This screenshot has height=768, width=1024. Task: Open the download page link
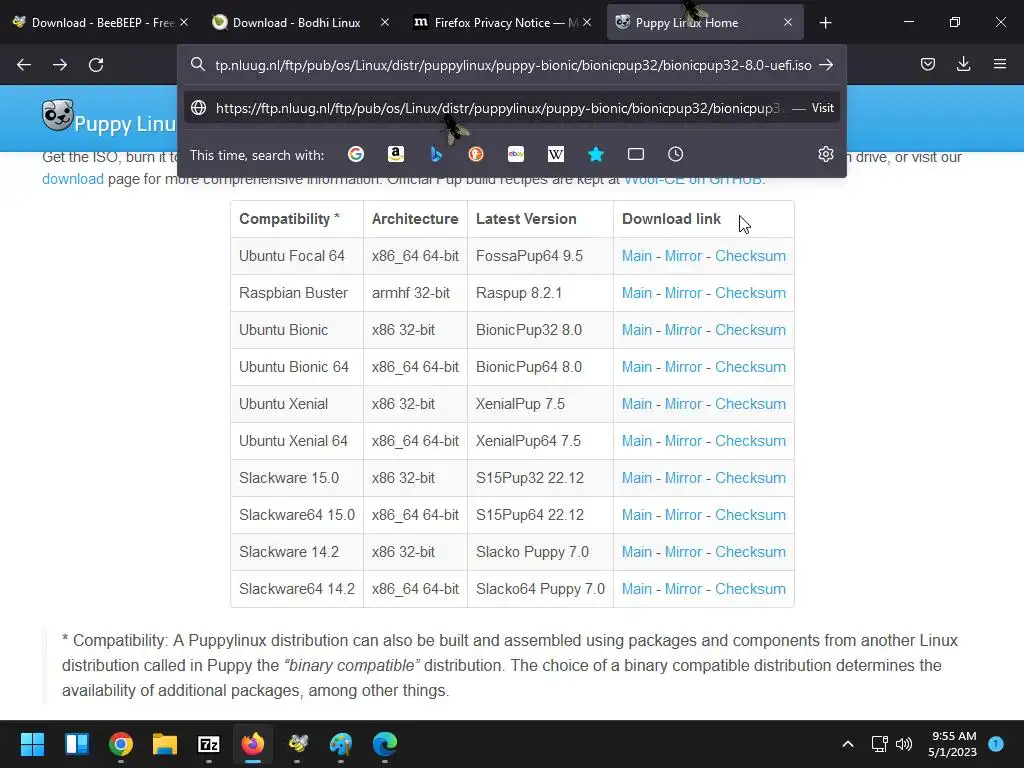click(73, 179)
